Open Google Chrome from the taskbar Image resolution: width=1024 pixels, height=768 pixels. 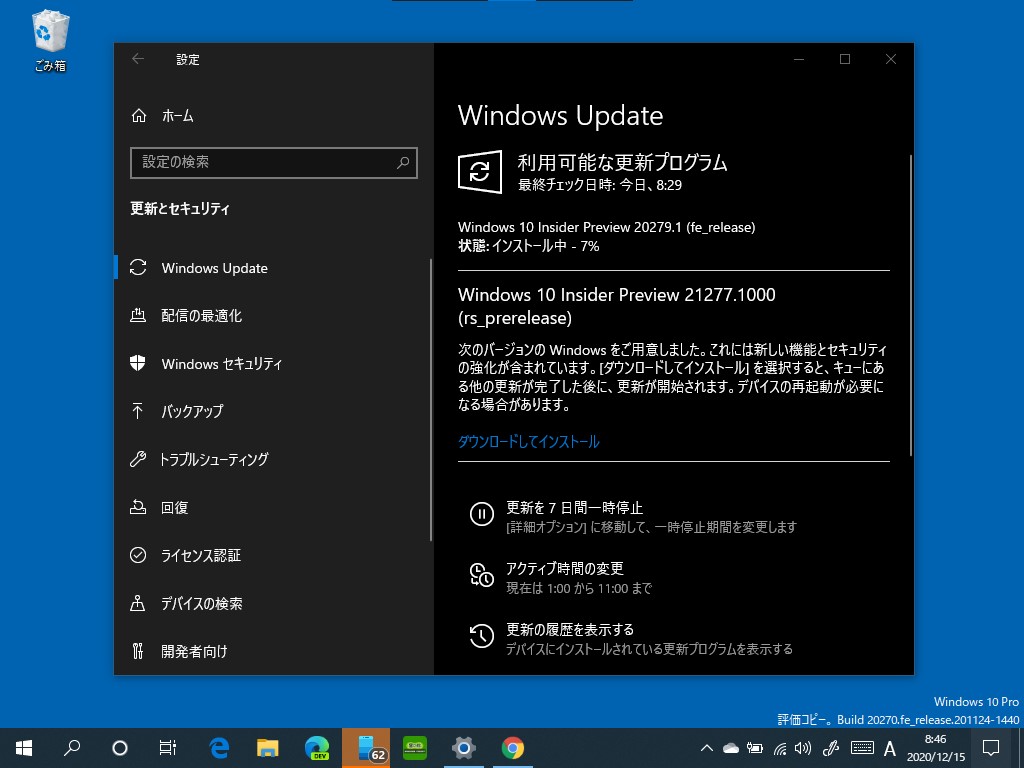(x=512, y=747)
